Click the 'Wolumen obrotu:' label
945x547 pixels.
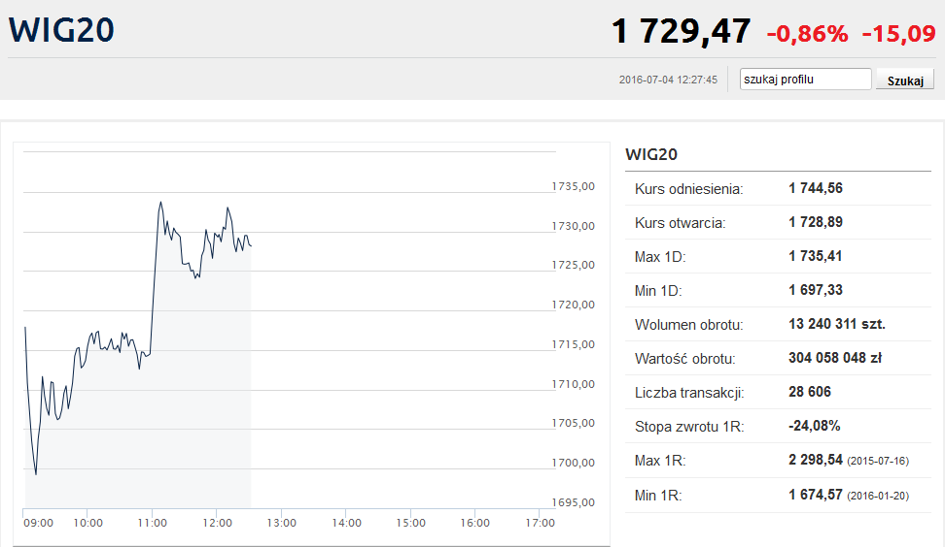[x=689, y=325]
